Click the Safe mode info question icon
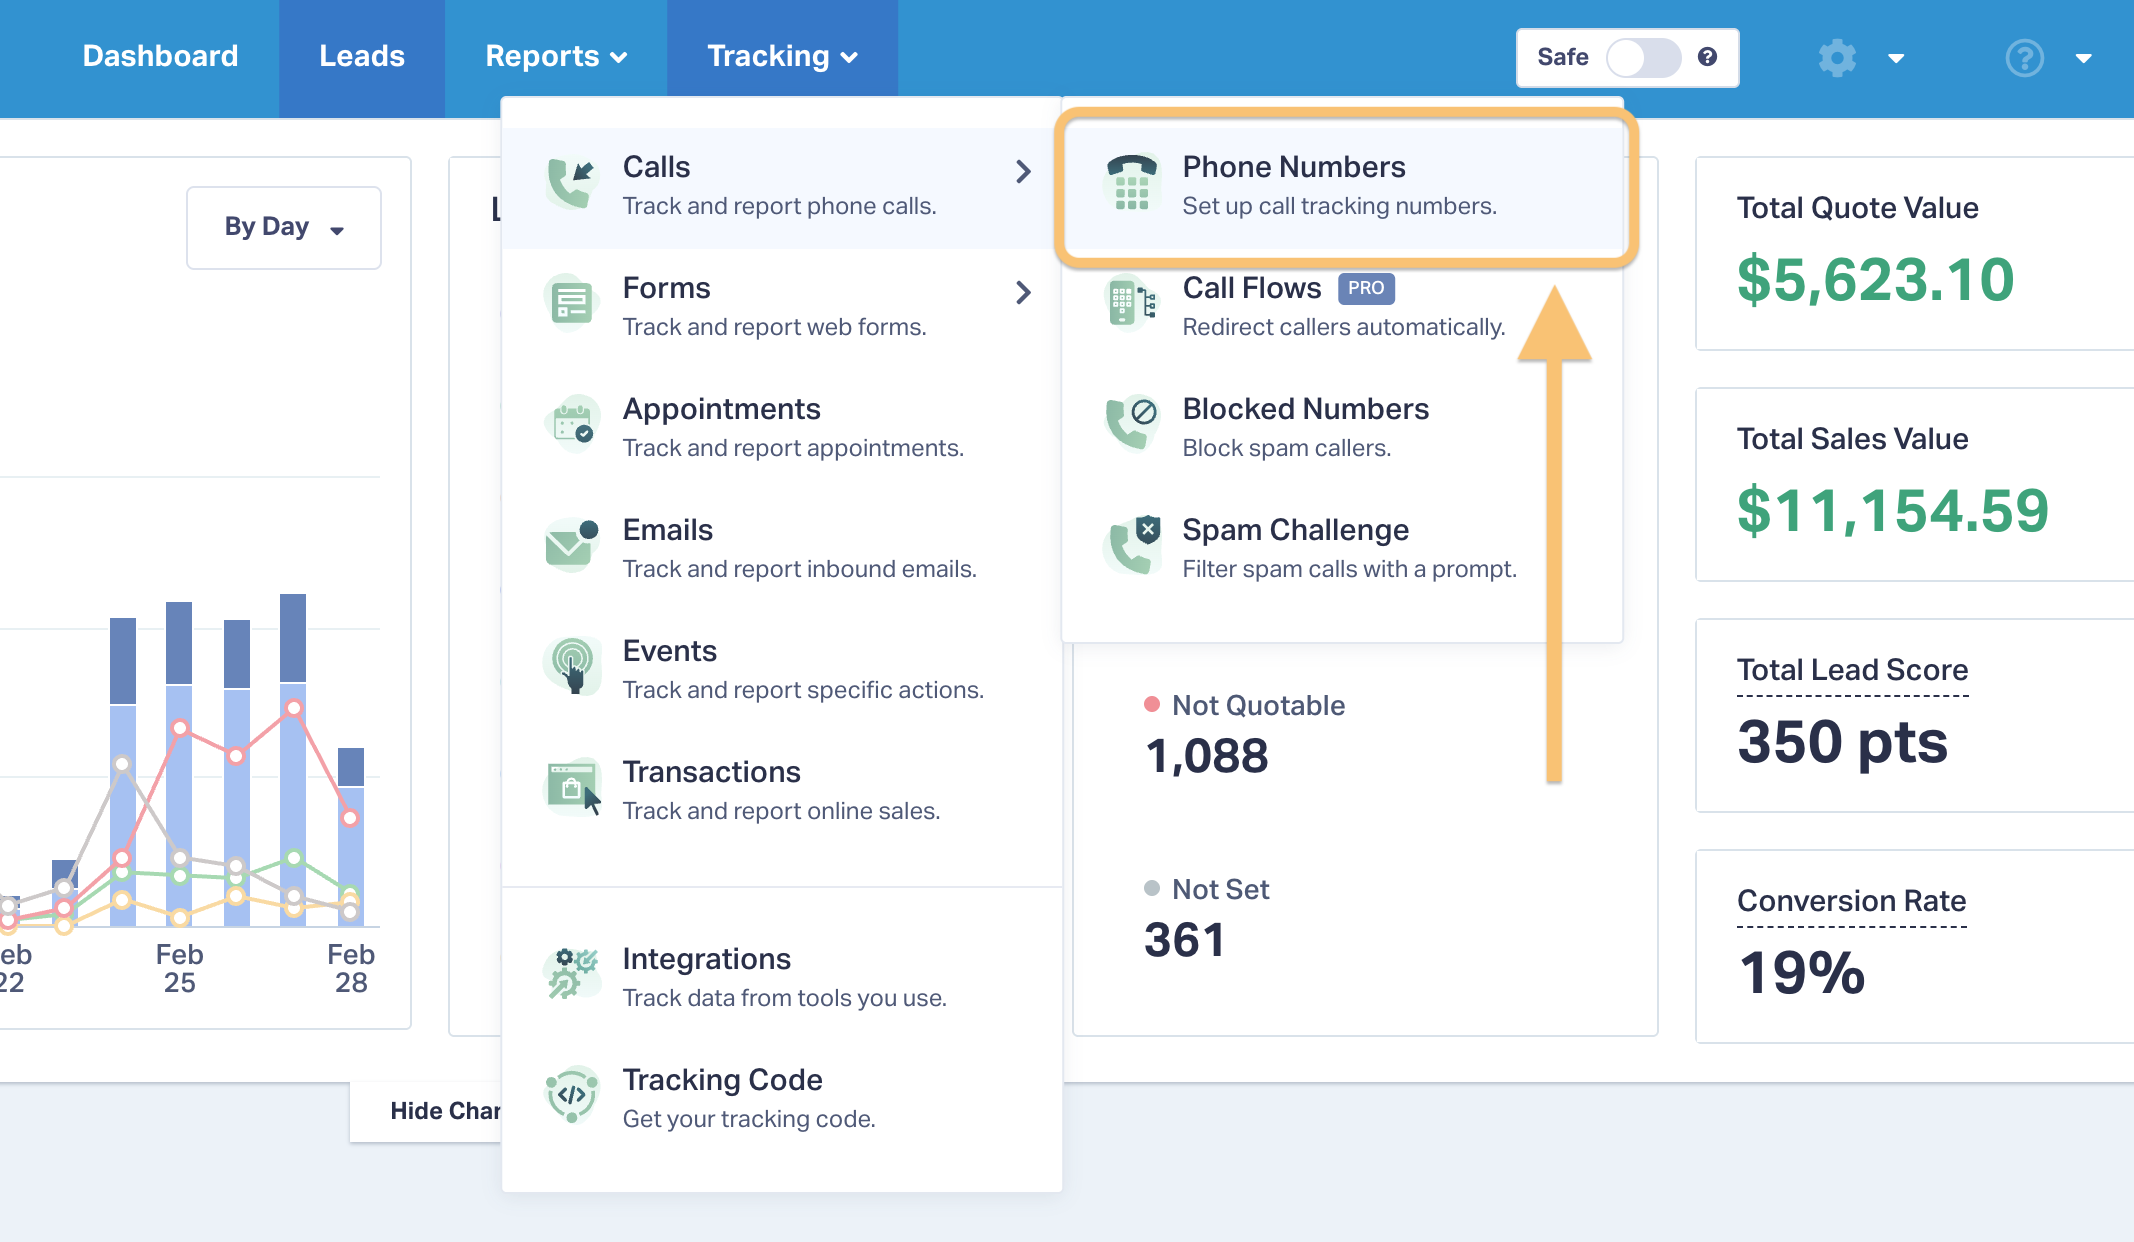 [1708, 57]
